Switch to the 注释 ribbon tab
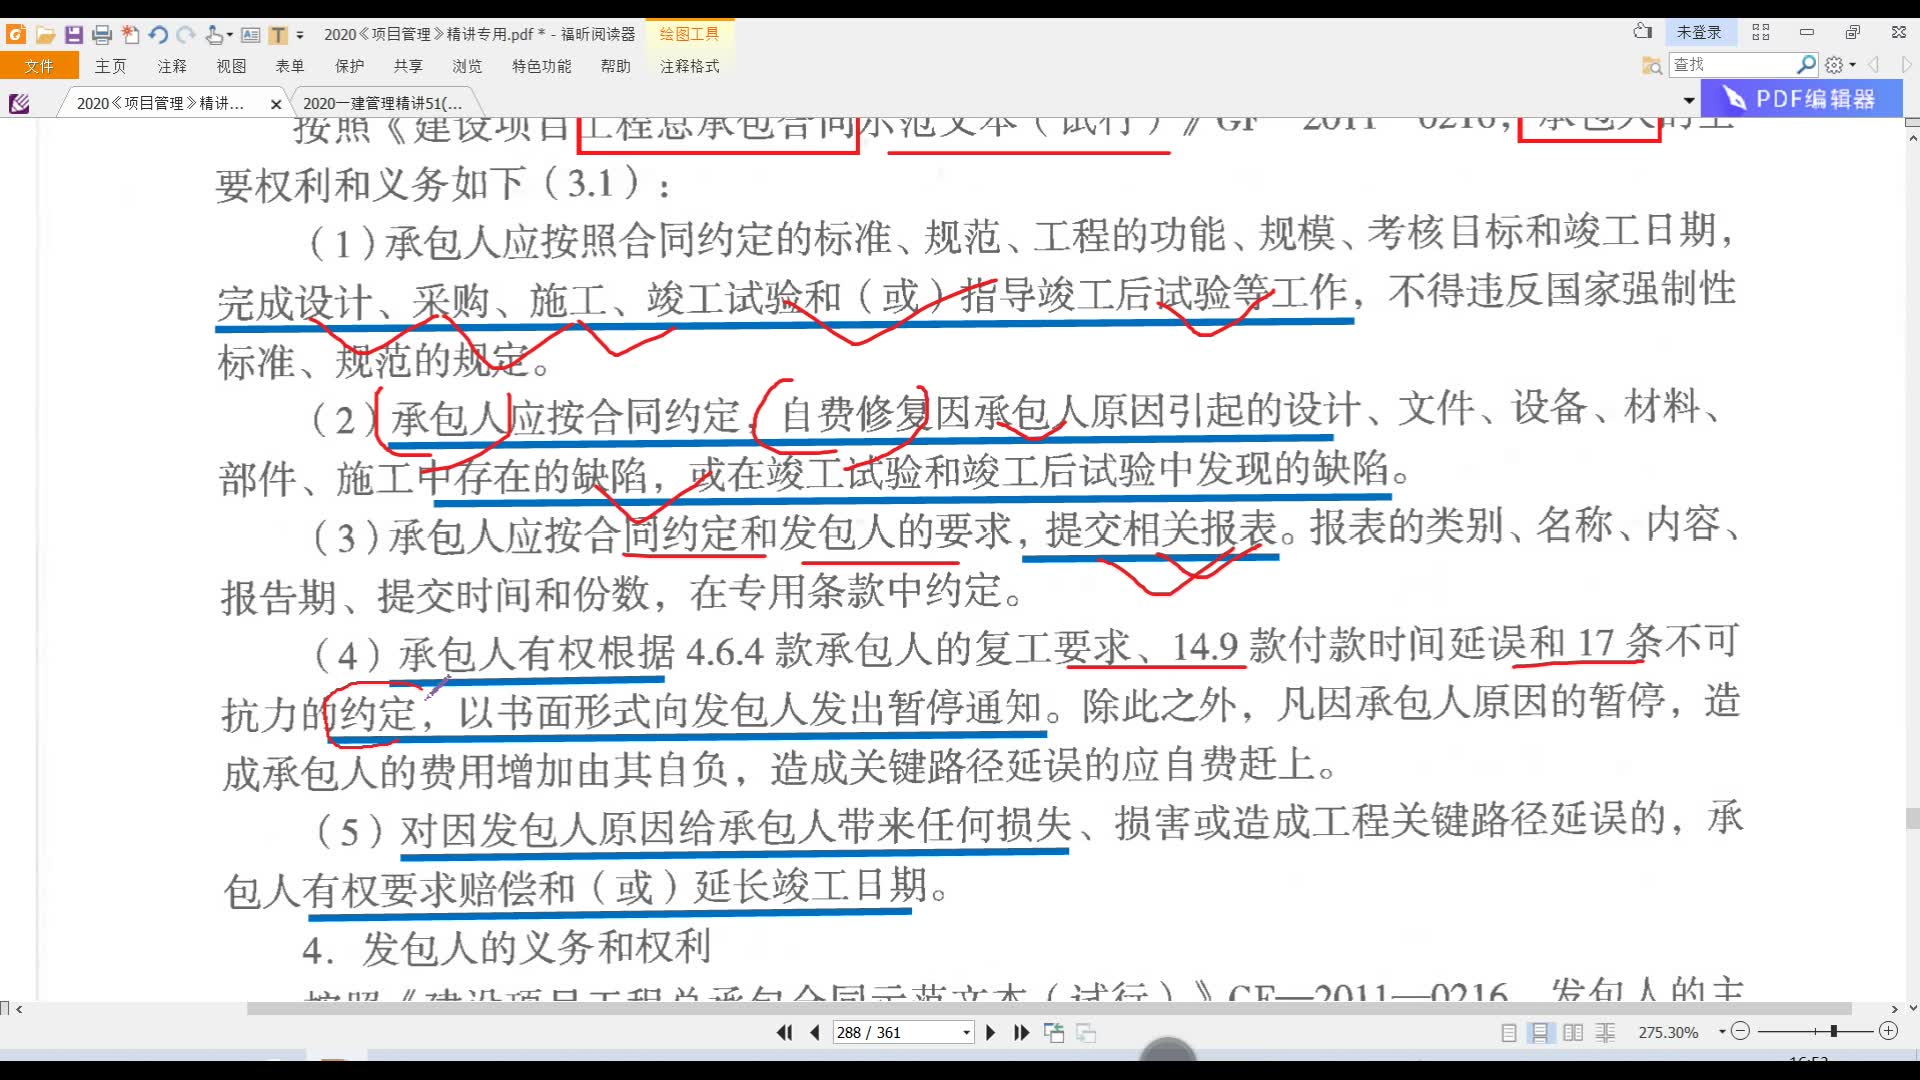This screenshot has width=1920, height=1080. tap(171, 66)
